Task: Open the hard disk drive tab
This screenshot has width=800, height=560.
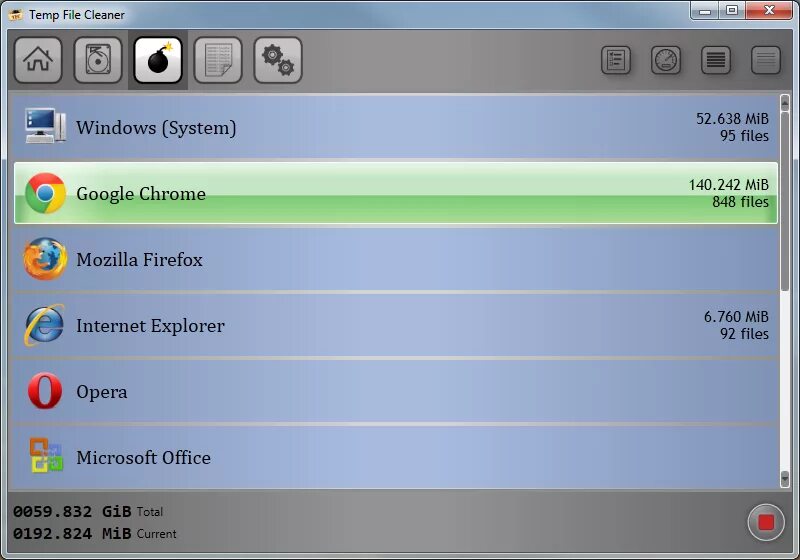Action: pos(98,60)
